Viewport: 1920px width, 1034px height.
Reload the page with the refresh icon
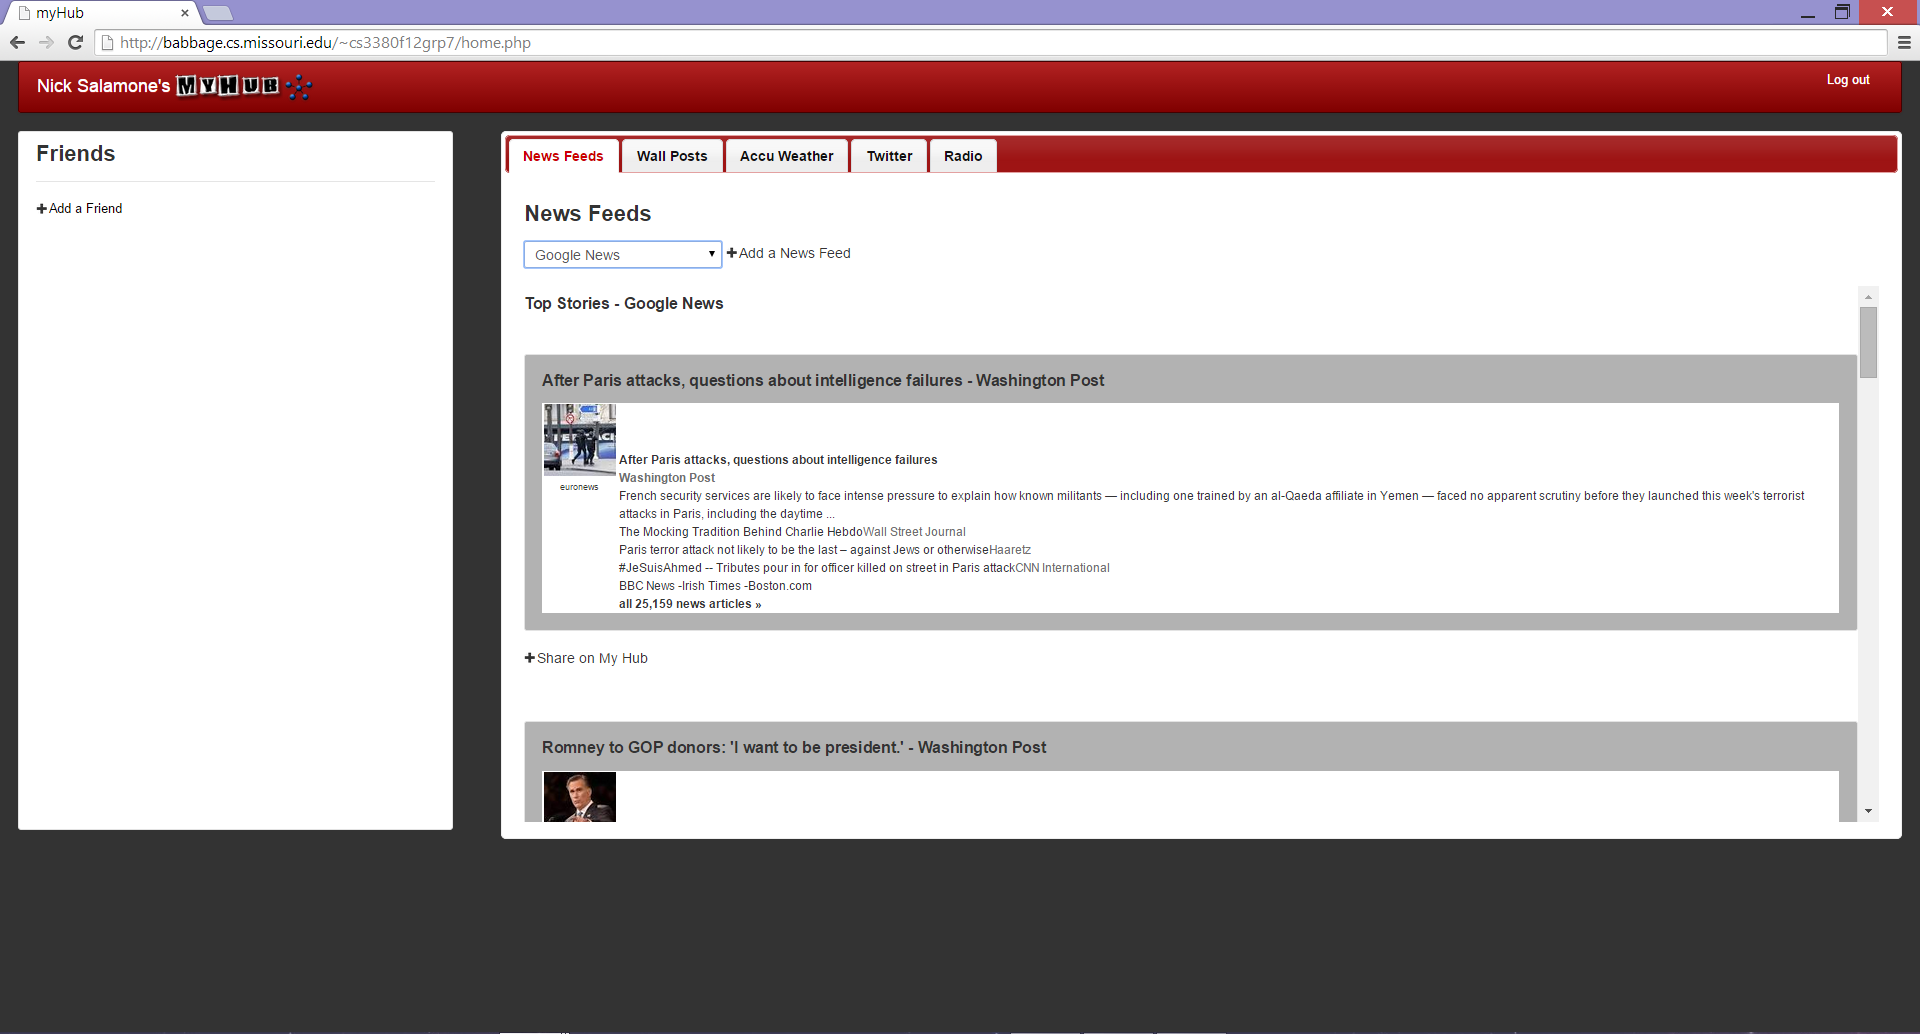tap(75, 42)
